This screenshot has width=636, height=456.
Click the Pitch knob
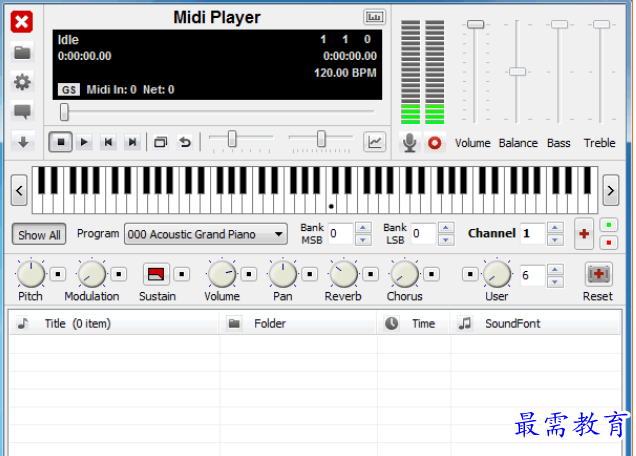(31, 274)
